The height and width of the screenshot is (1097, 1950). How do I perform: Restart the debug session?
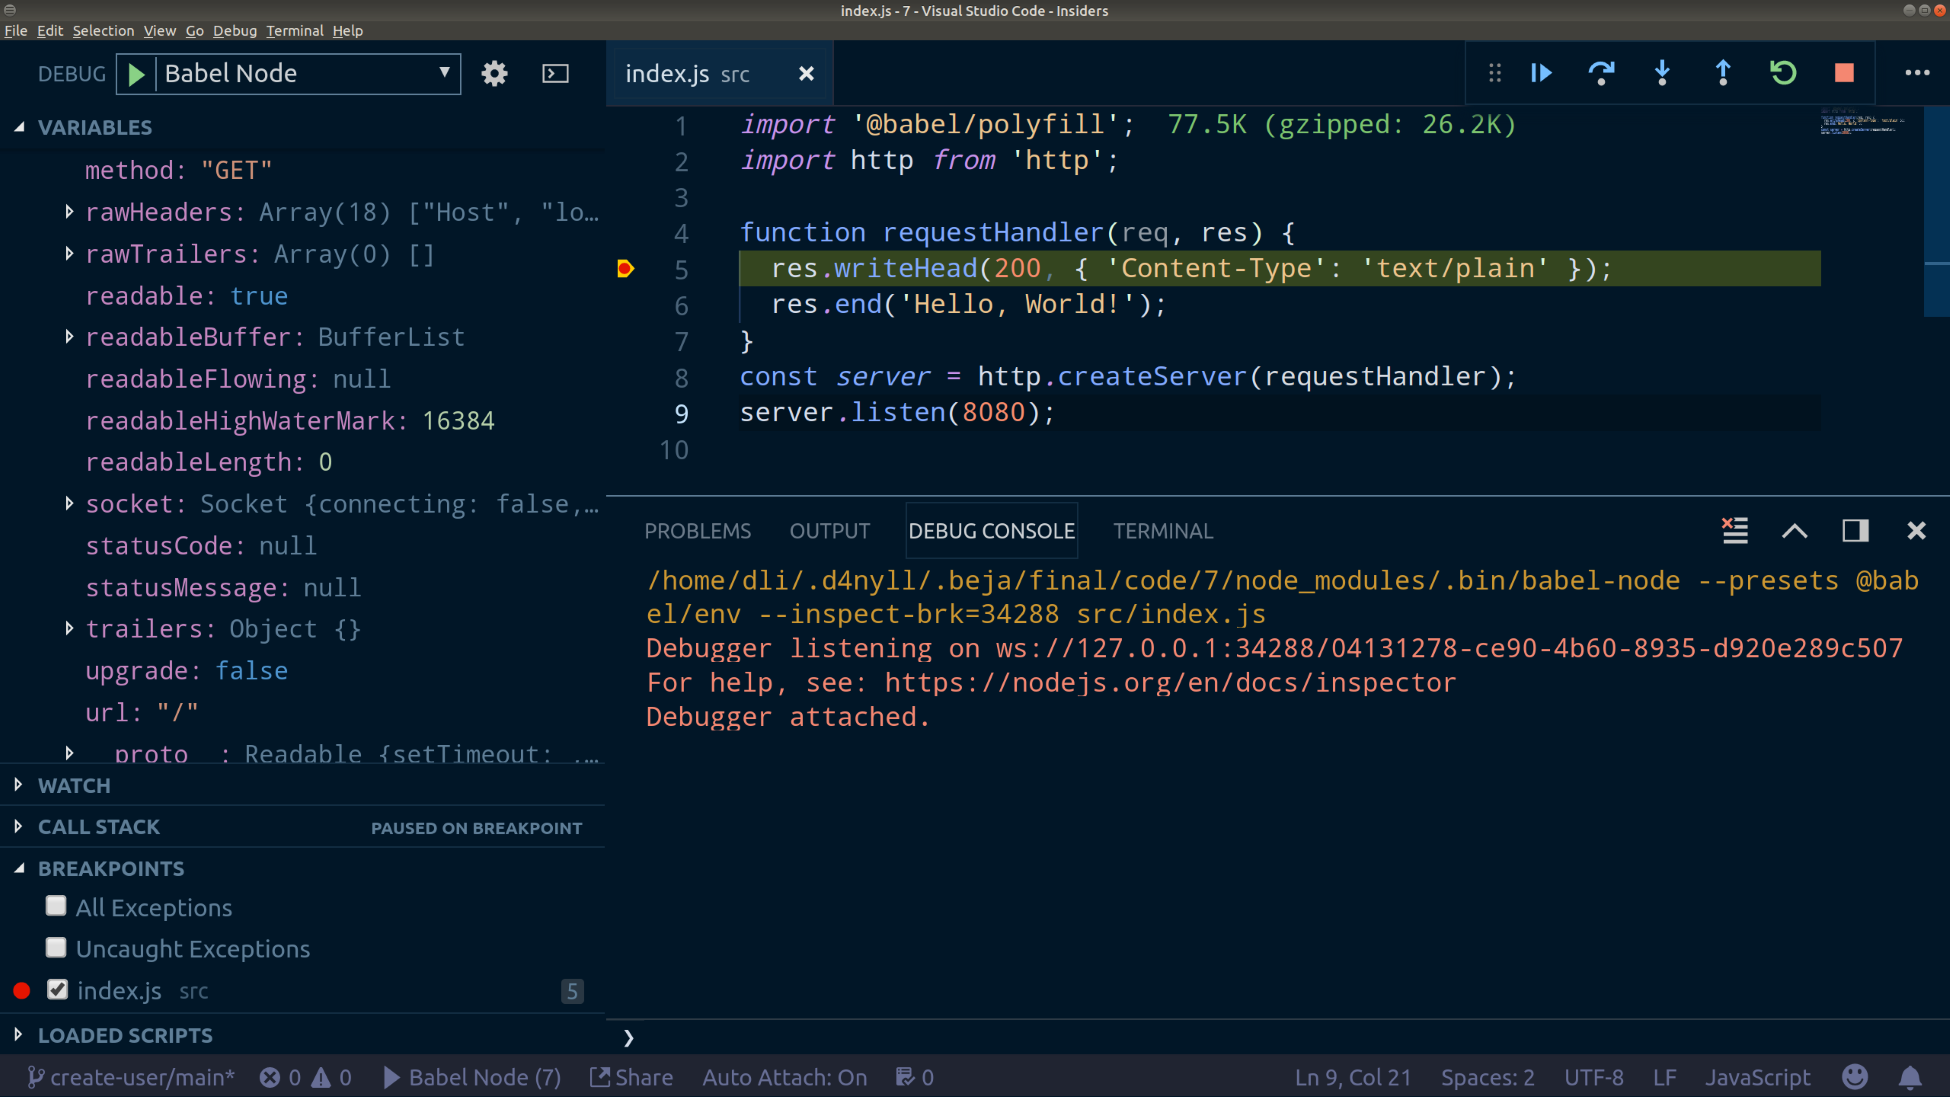1783,73
